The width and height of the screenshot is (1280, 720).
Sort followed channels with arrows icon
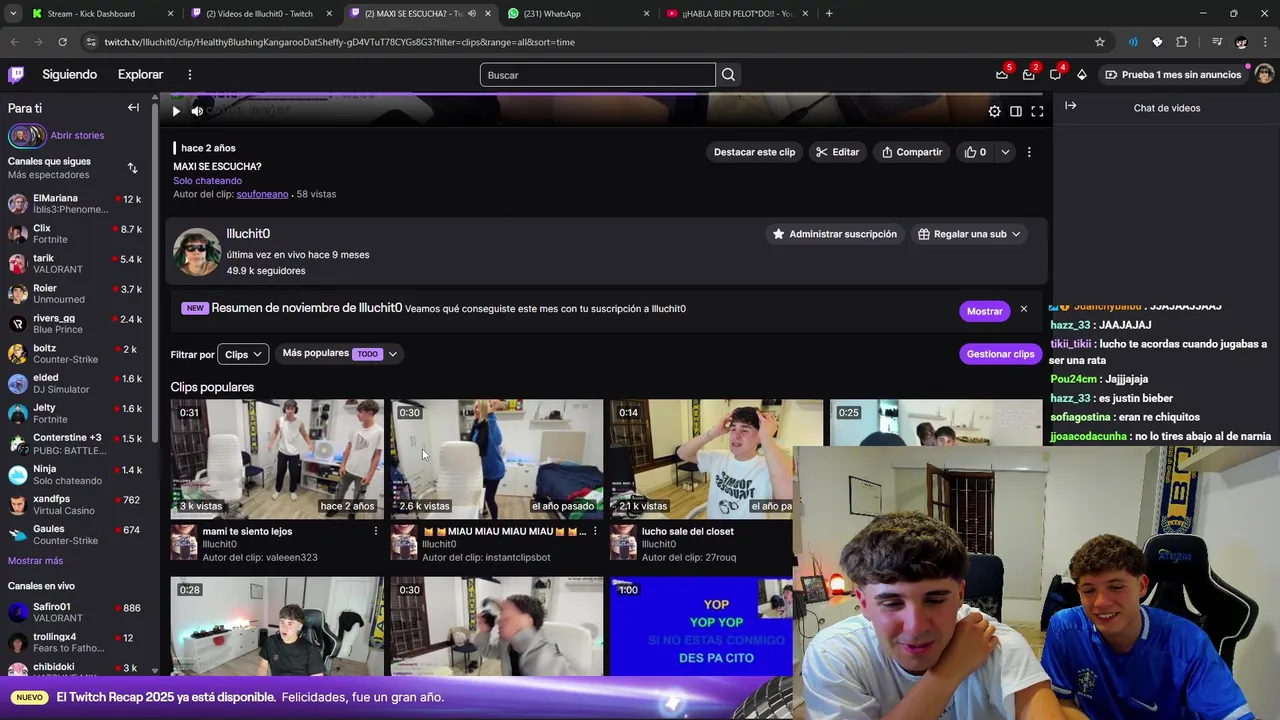132,168
